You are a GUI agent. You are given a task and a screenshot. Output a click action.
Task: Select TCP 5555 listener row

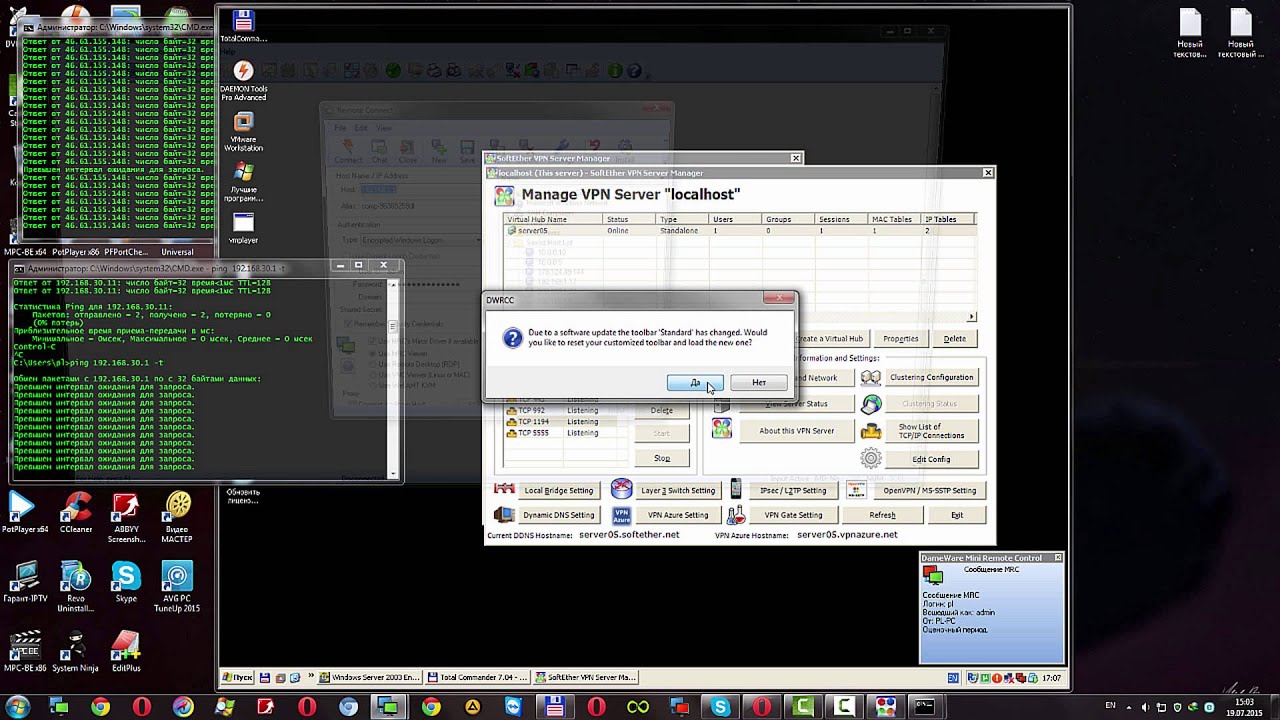[567, 433]
